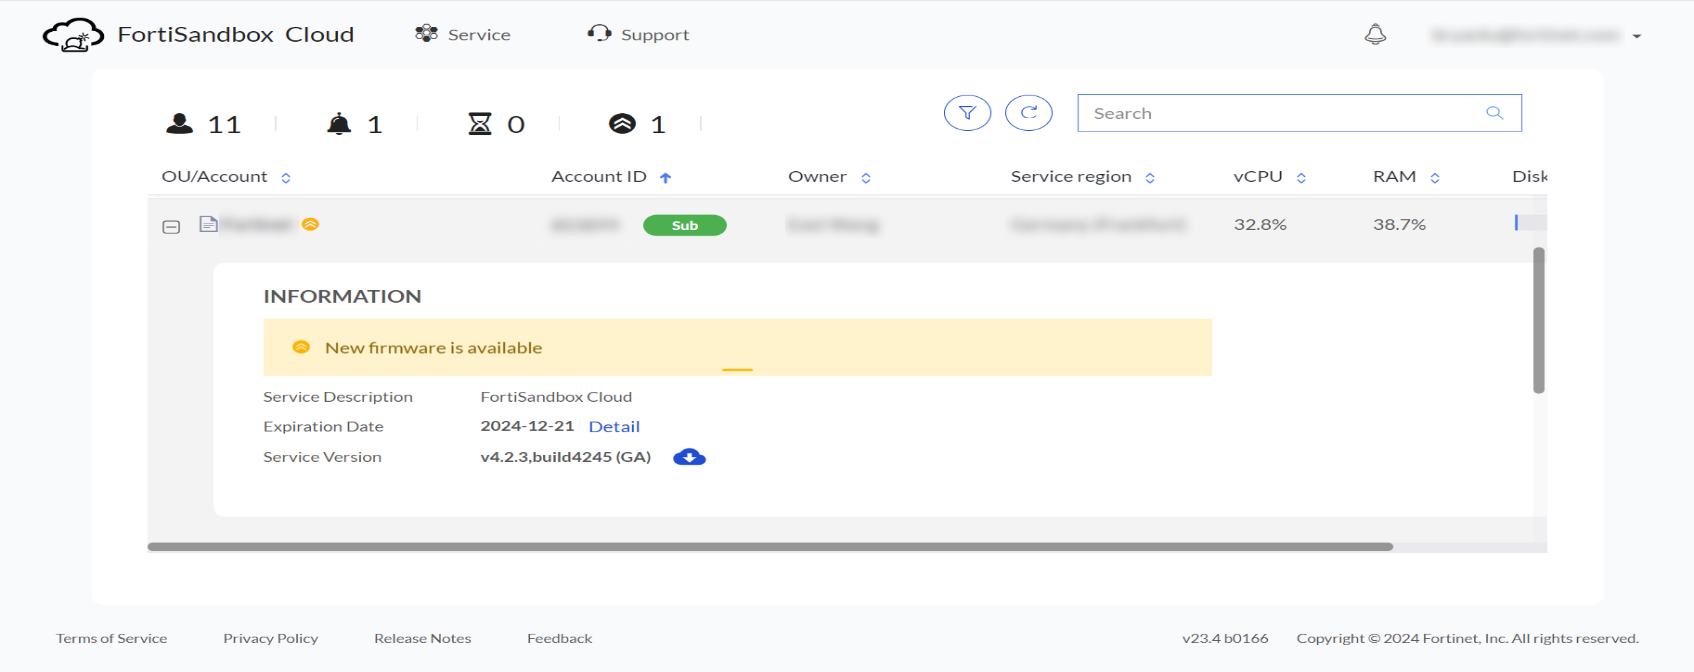Click the Disk usage bar
The width and height of the screenshot is (1694, 672).
(x=1530, y=222)
